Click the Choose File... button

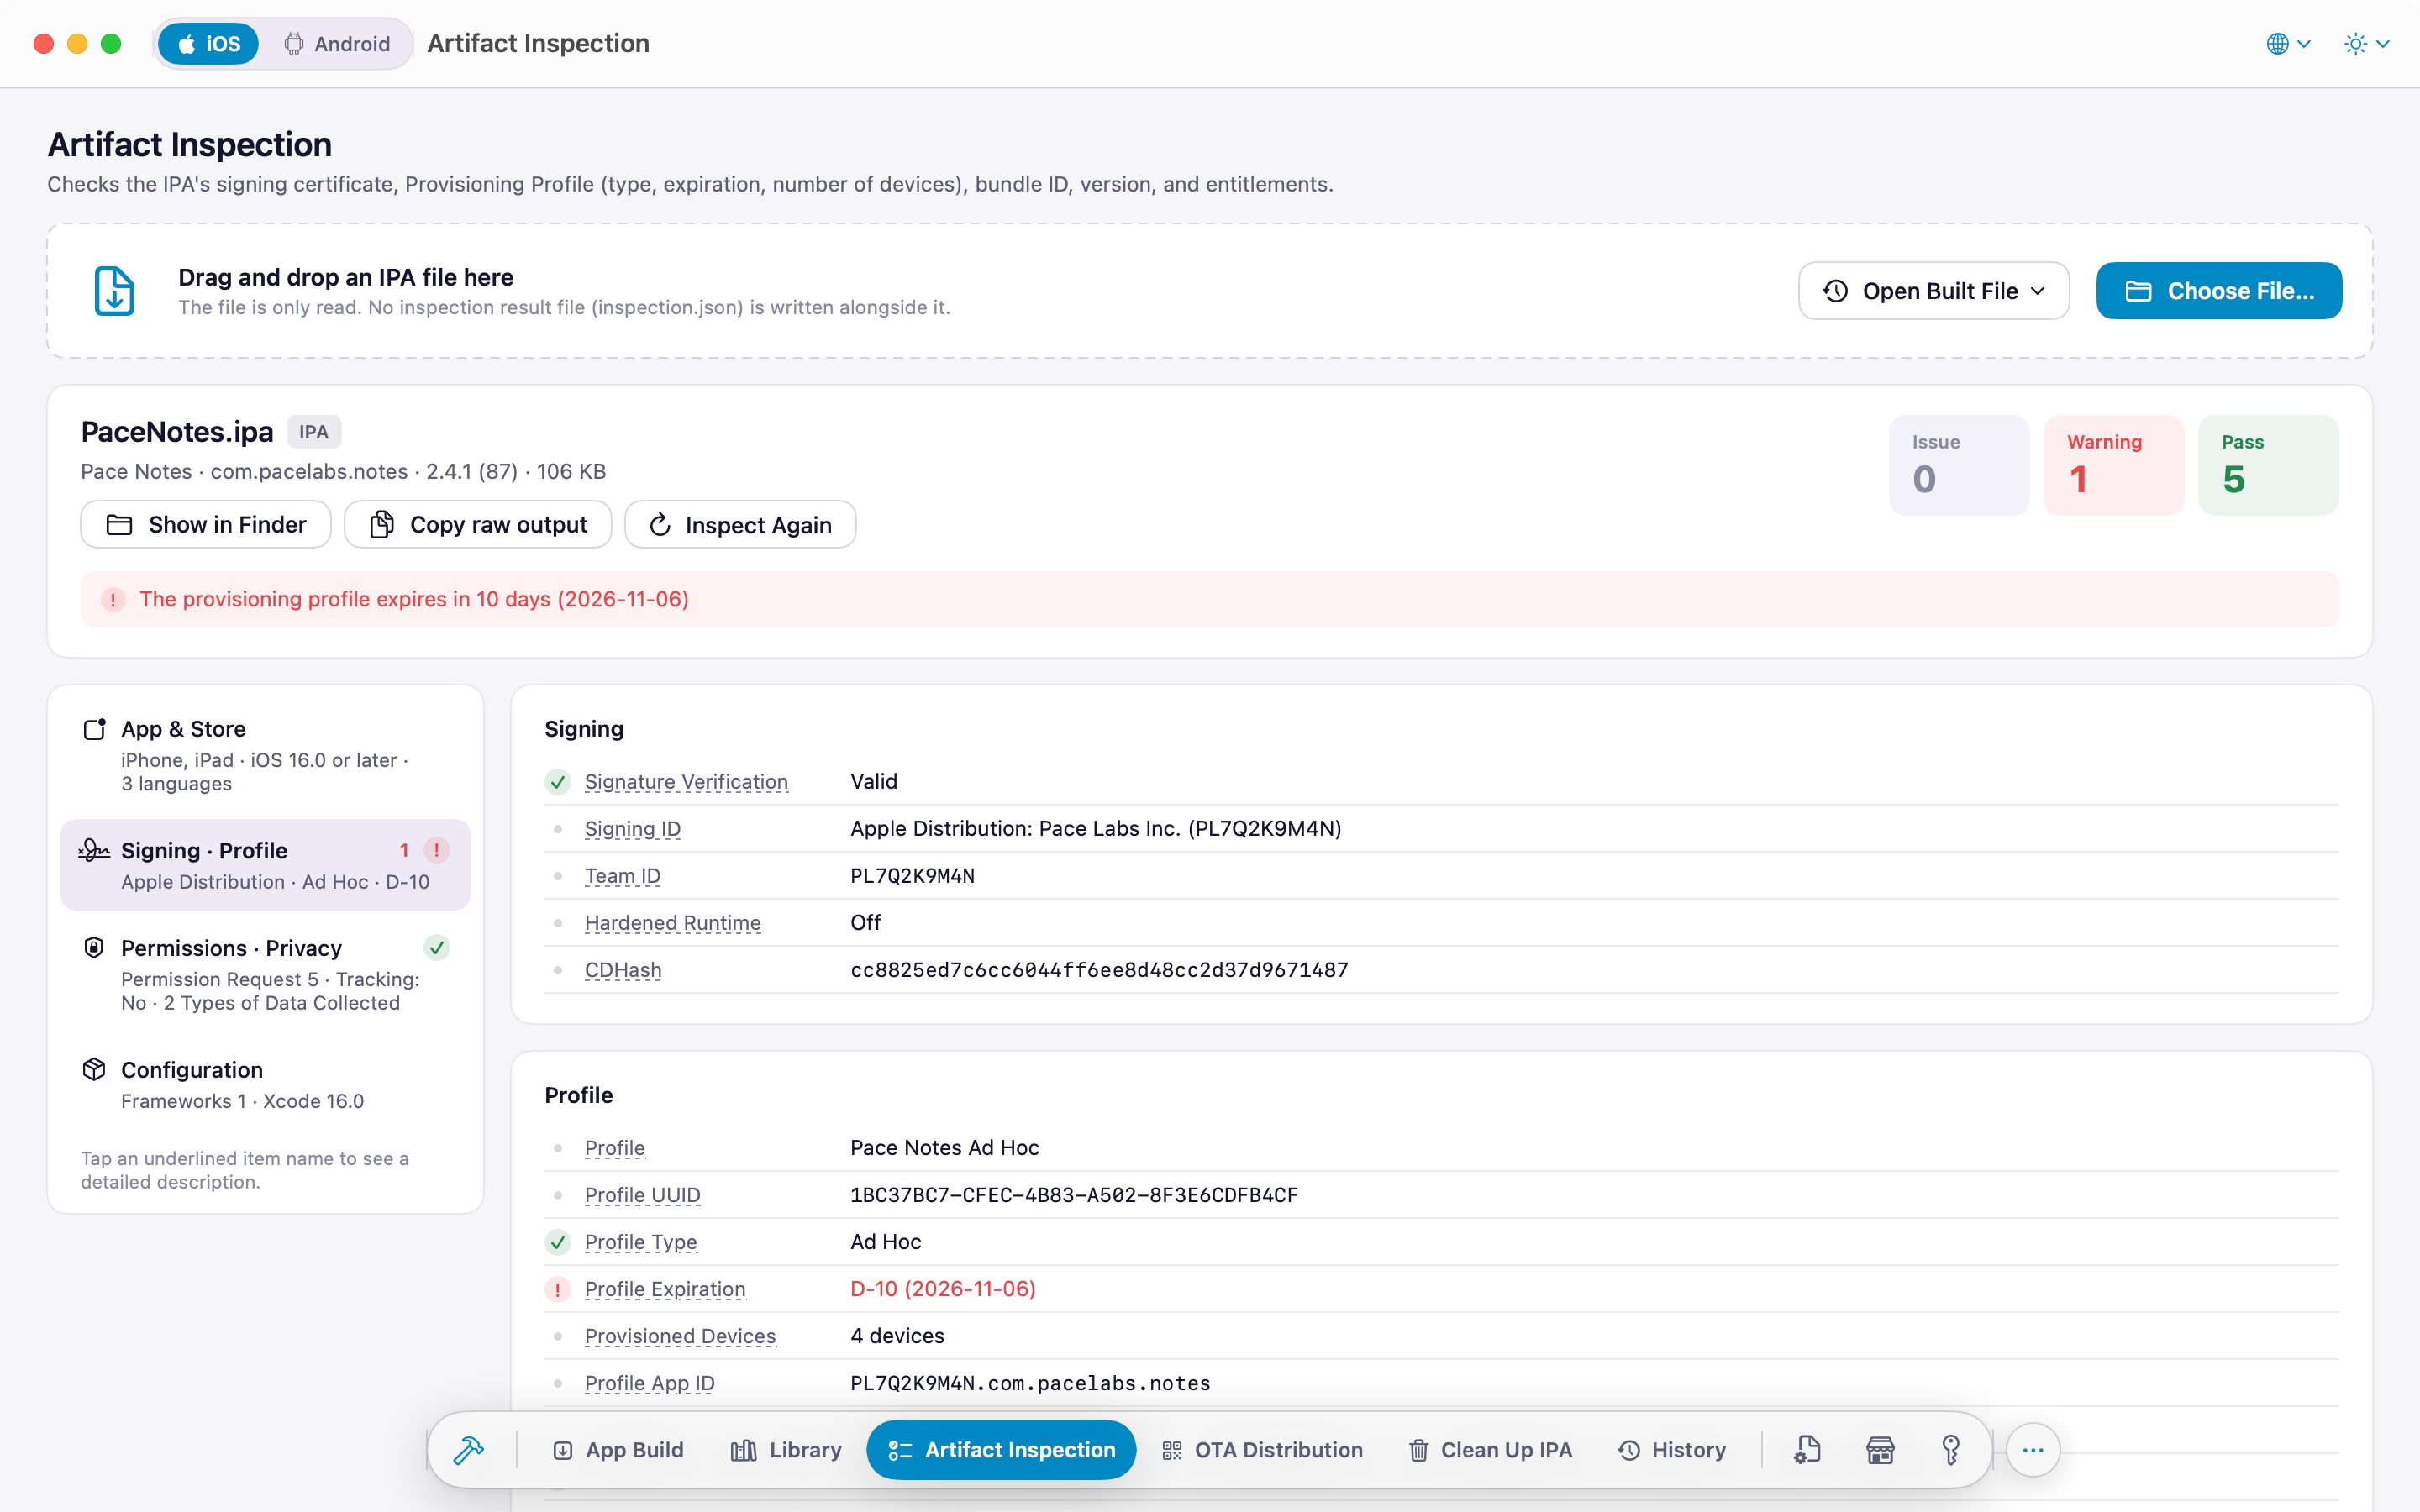2218,291
